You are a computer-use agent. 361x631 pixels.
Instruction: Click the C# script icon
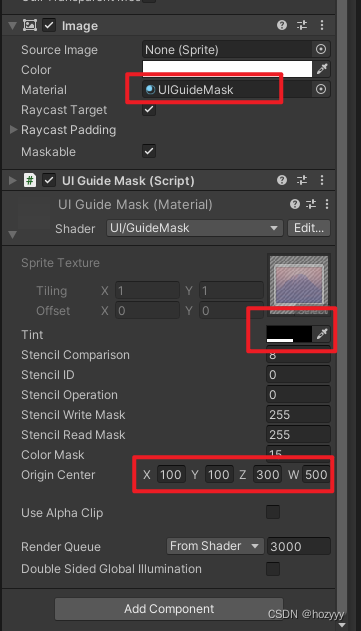30,180
